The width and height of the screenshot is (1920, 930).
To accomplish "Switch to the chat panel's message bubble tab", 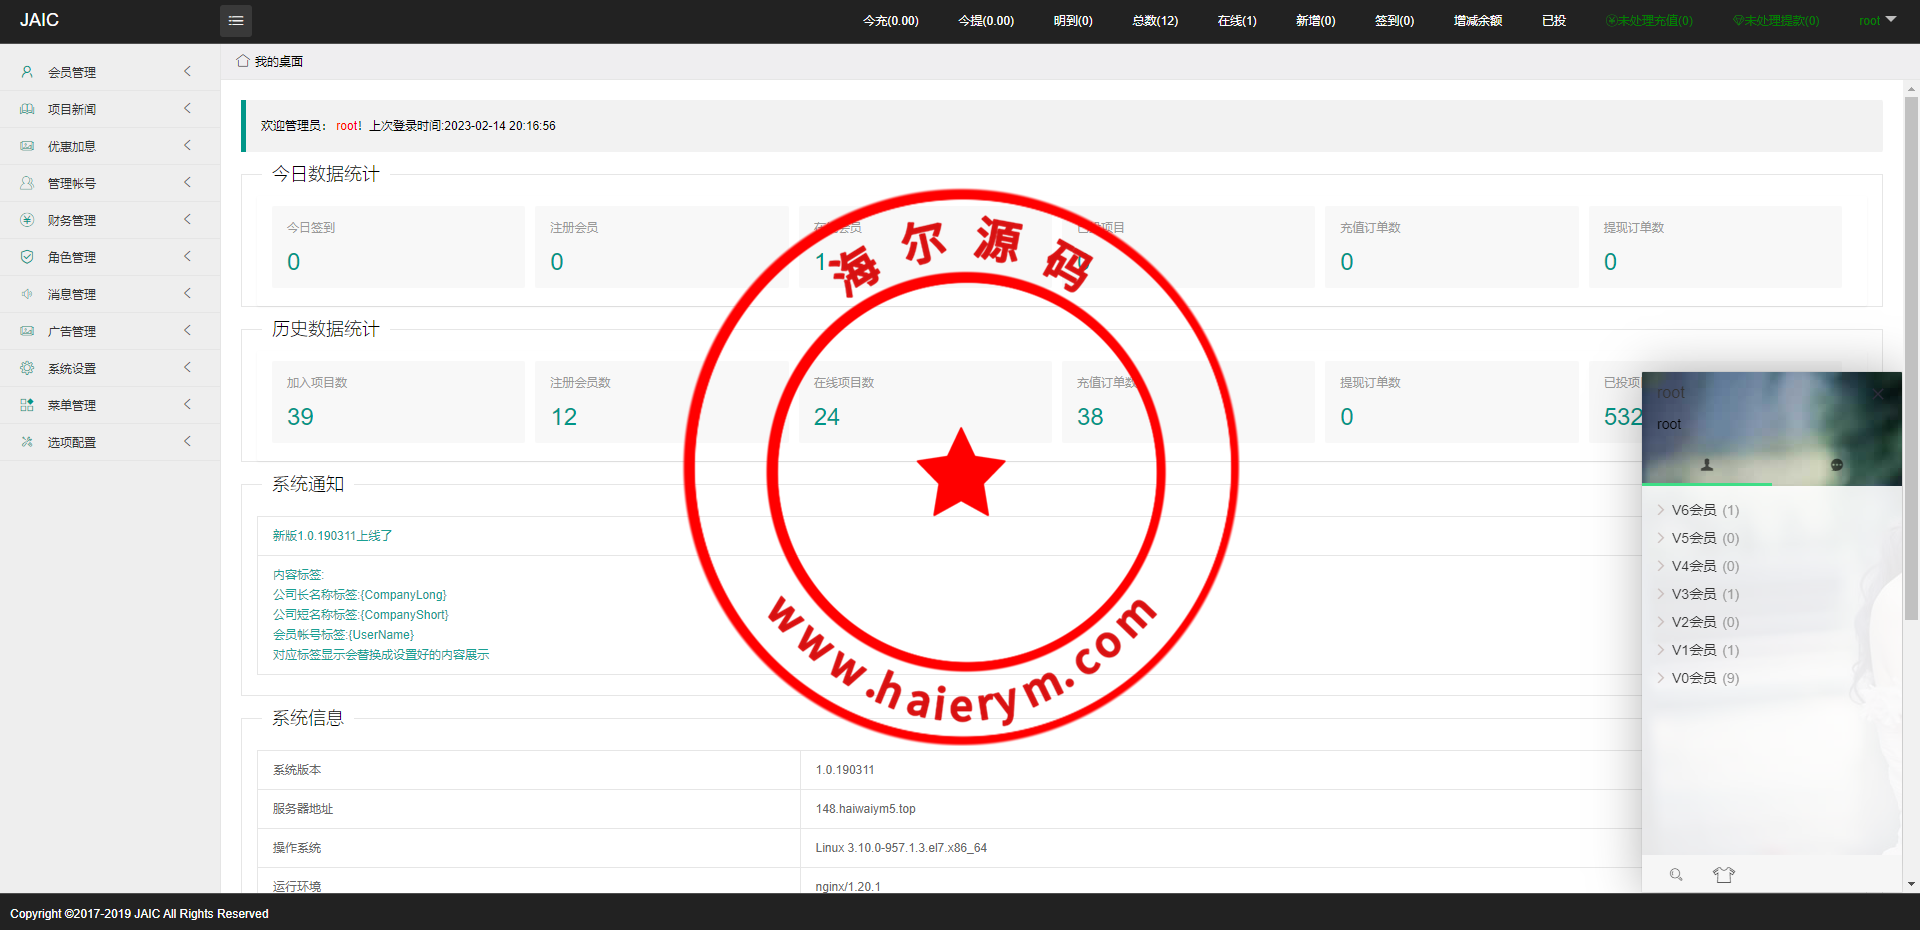I will tap(1836, 465).
